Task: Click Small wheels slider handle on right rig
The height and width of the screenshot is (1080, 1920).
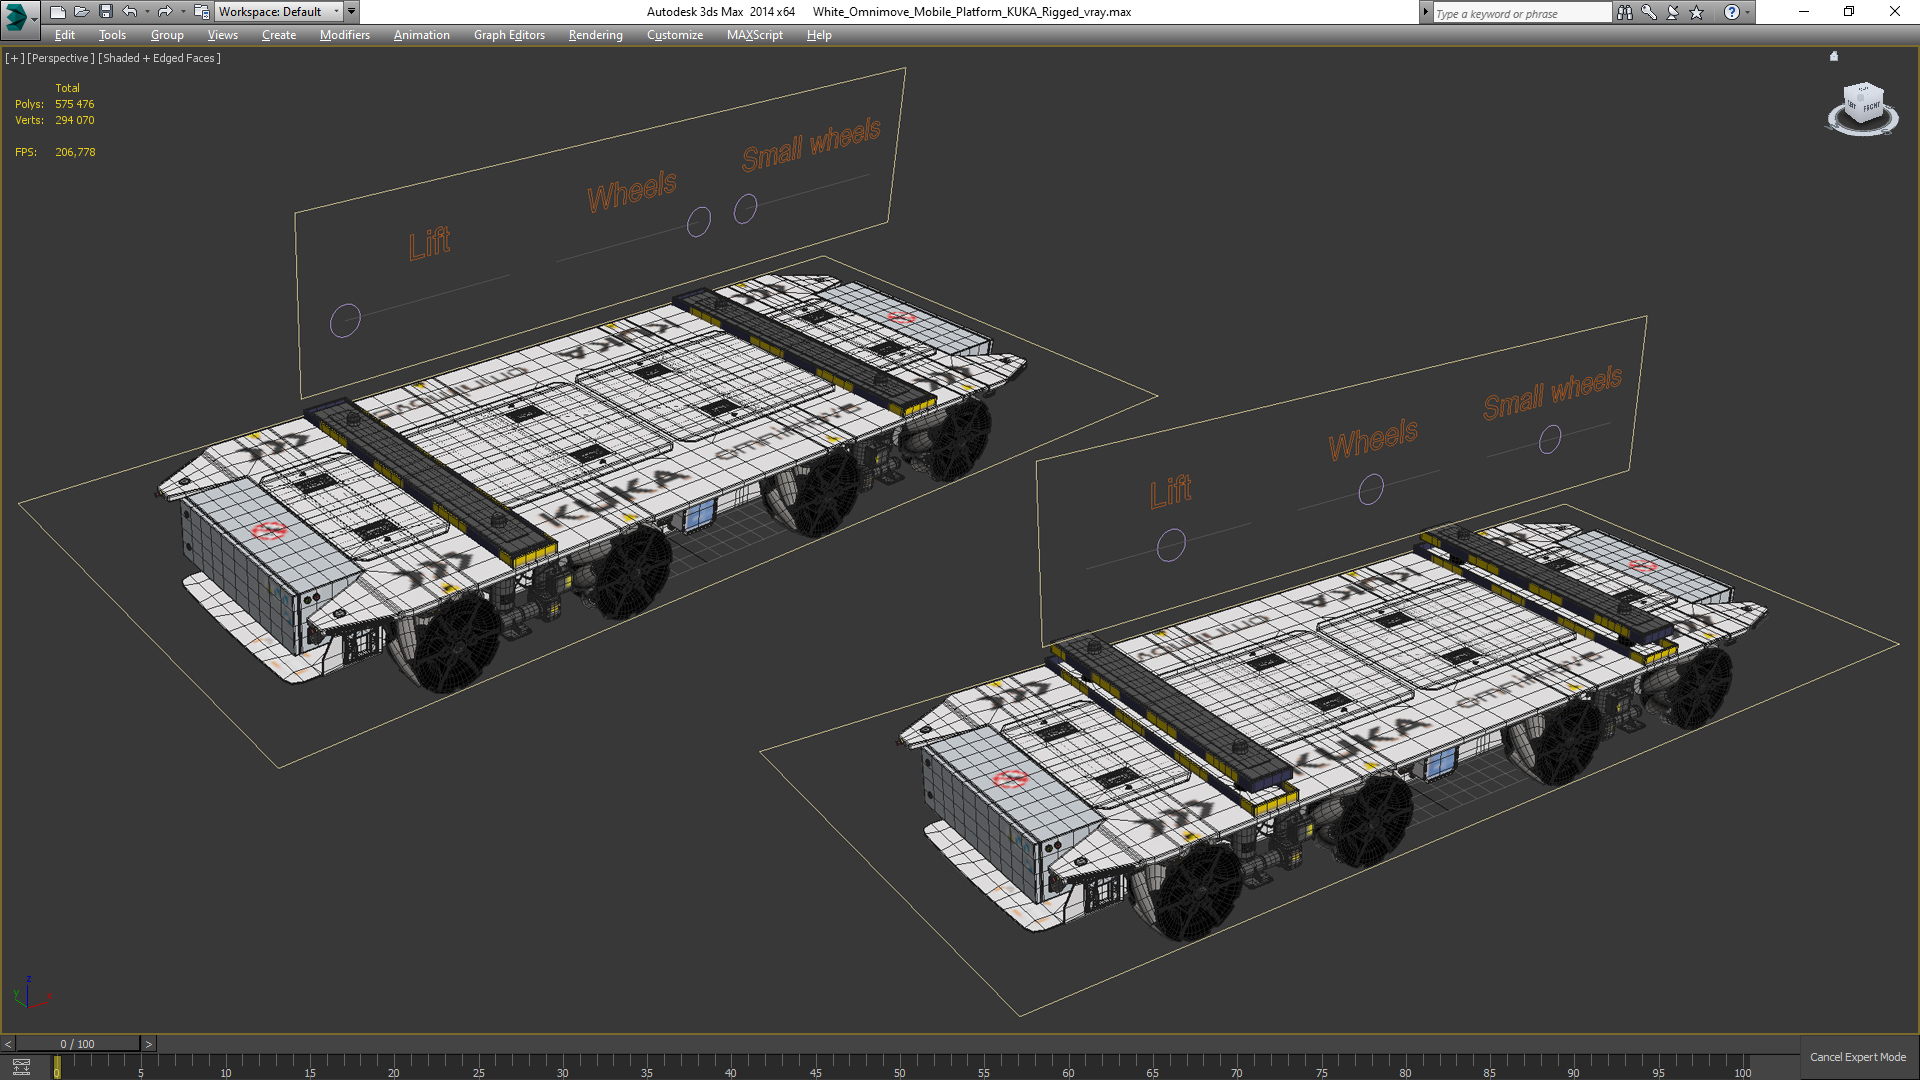Action: [x=1550, y=439]
